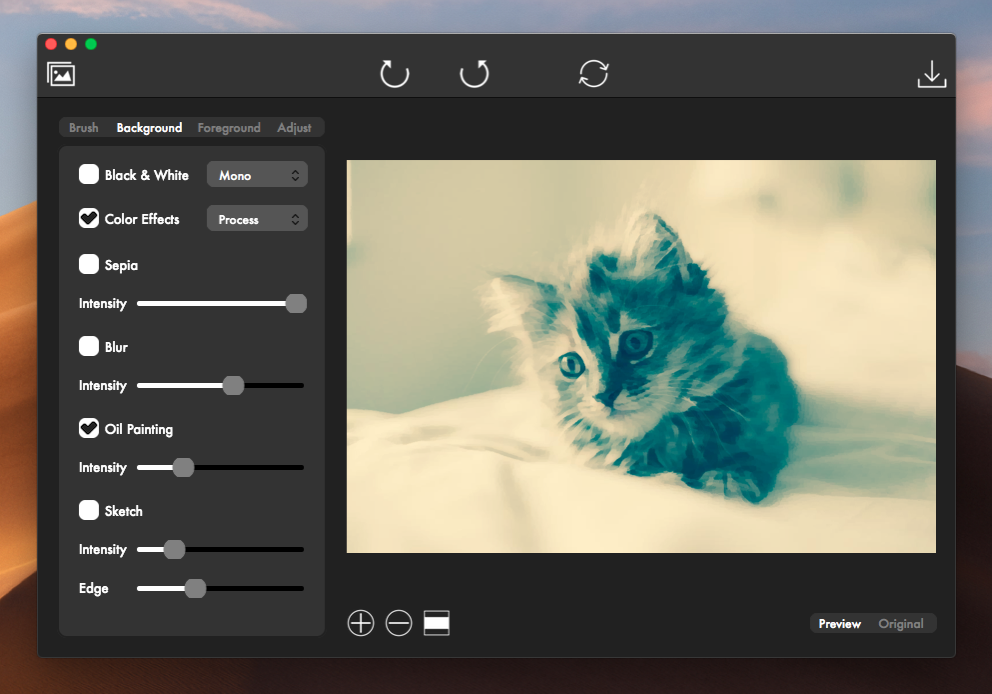The height and width of the screenshot is (694, 992).
Task: Enable the Sepia checkbox
Action: [x=89, y=265]
